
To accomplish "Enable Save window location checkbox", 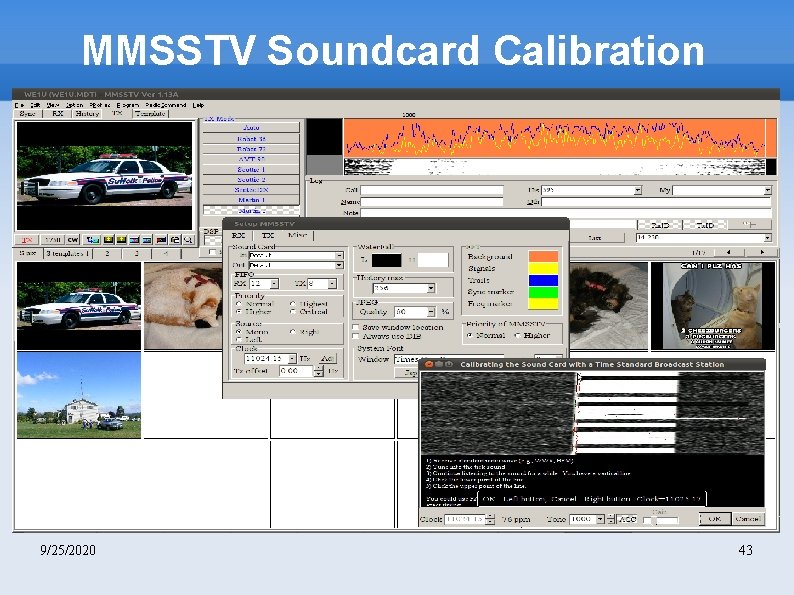I will click(355, 328).
